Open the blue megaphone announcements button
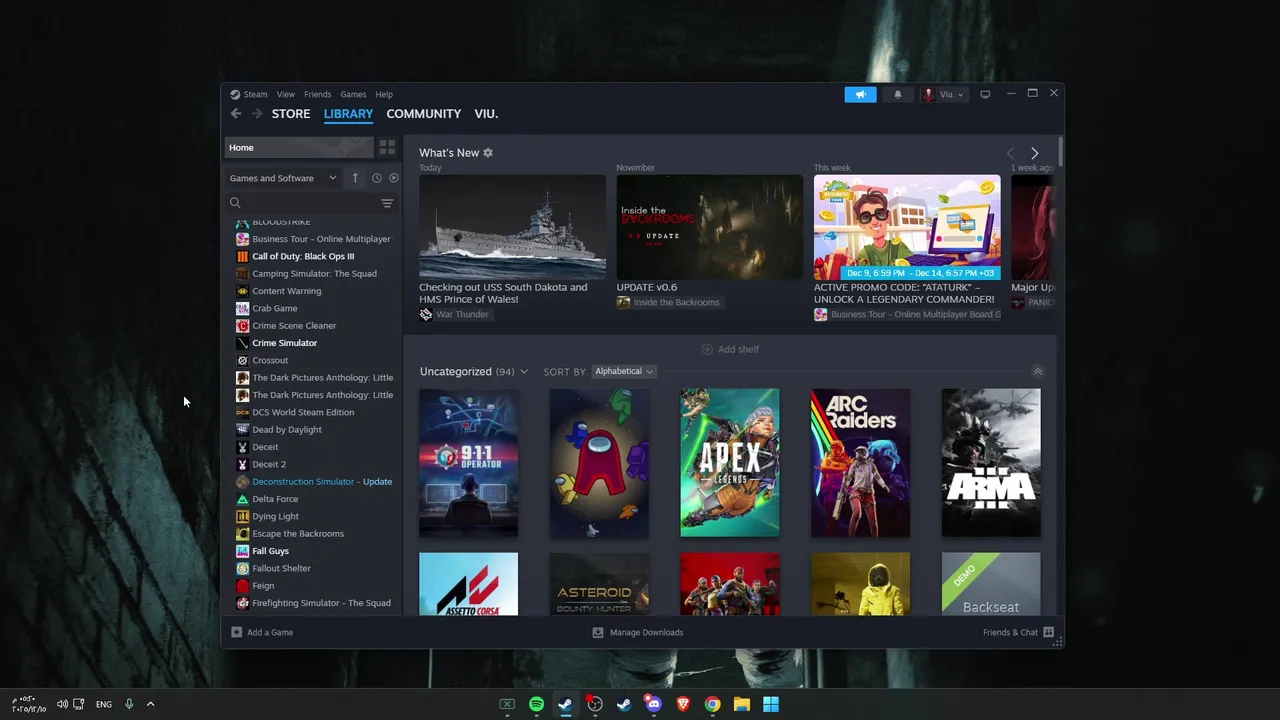1280x720 pixels. (860, 94)
